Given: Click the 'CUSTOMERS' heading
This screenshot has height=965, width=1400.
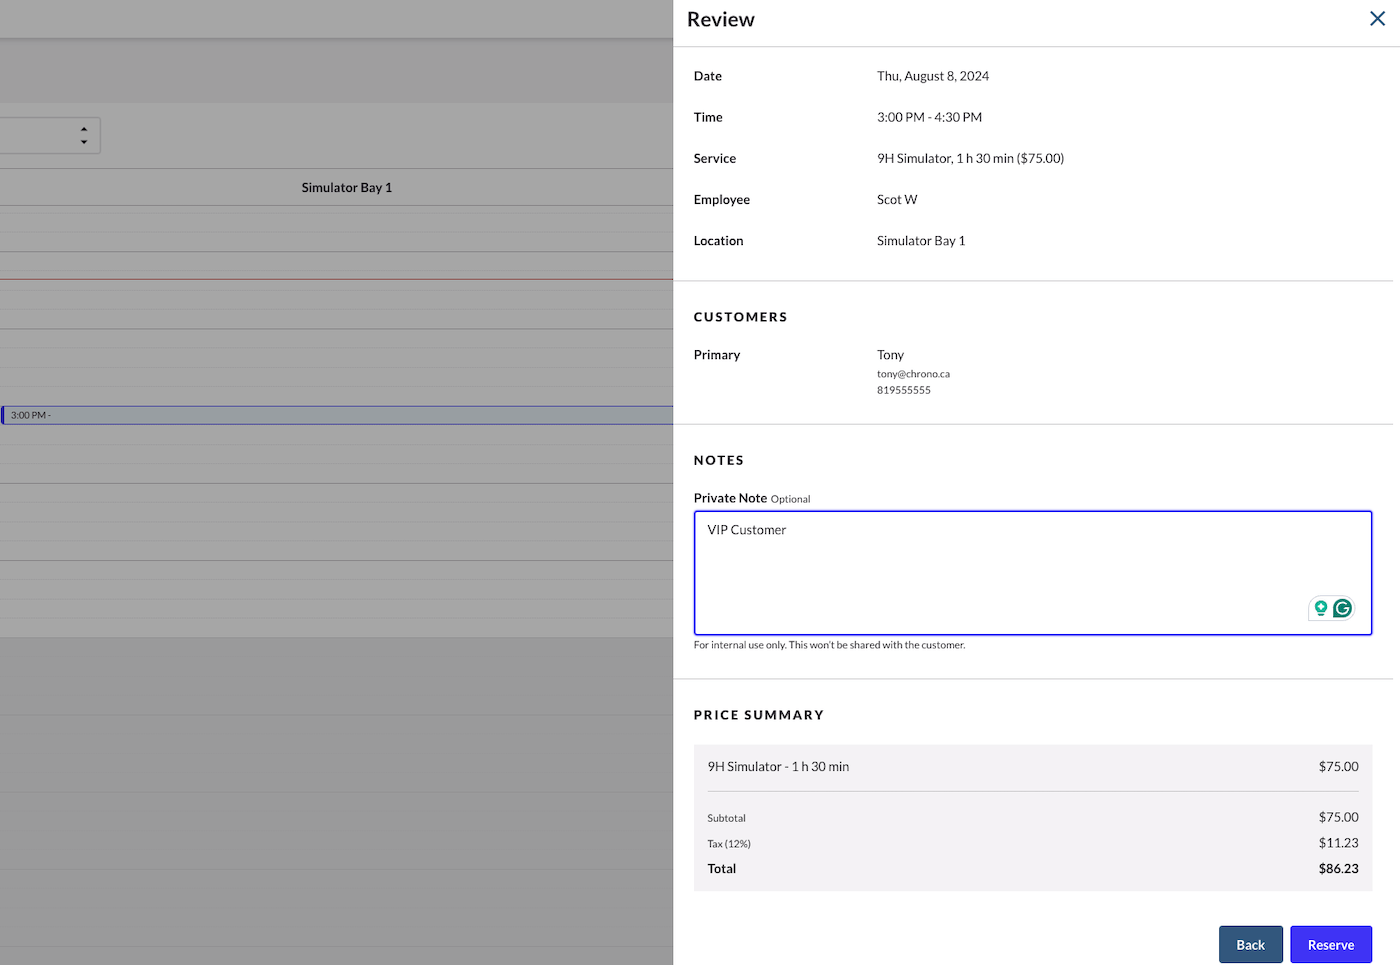Looking at the screenshot, I should tap(741, 317).
